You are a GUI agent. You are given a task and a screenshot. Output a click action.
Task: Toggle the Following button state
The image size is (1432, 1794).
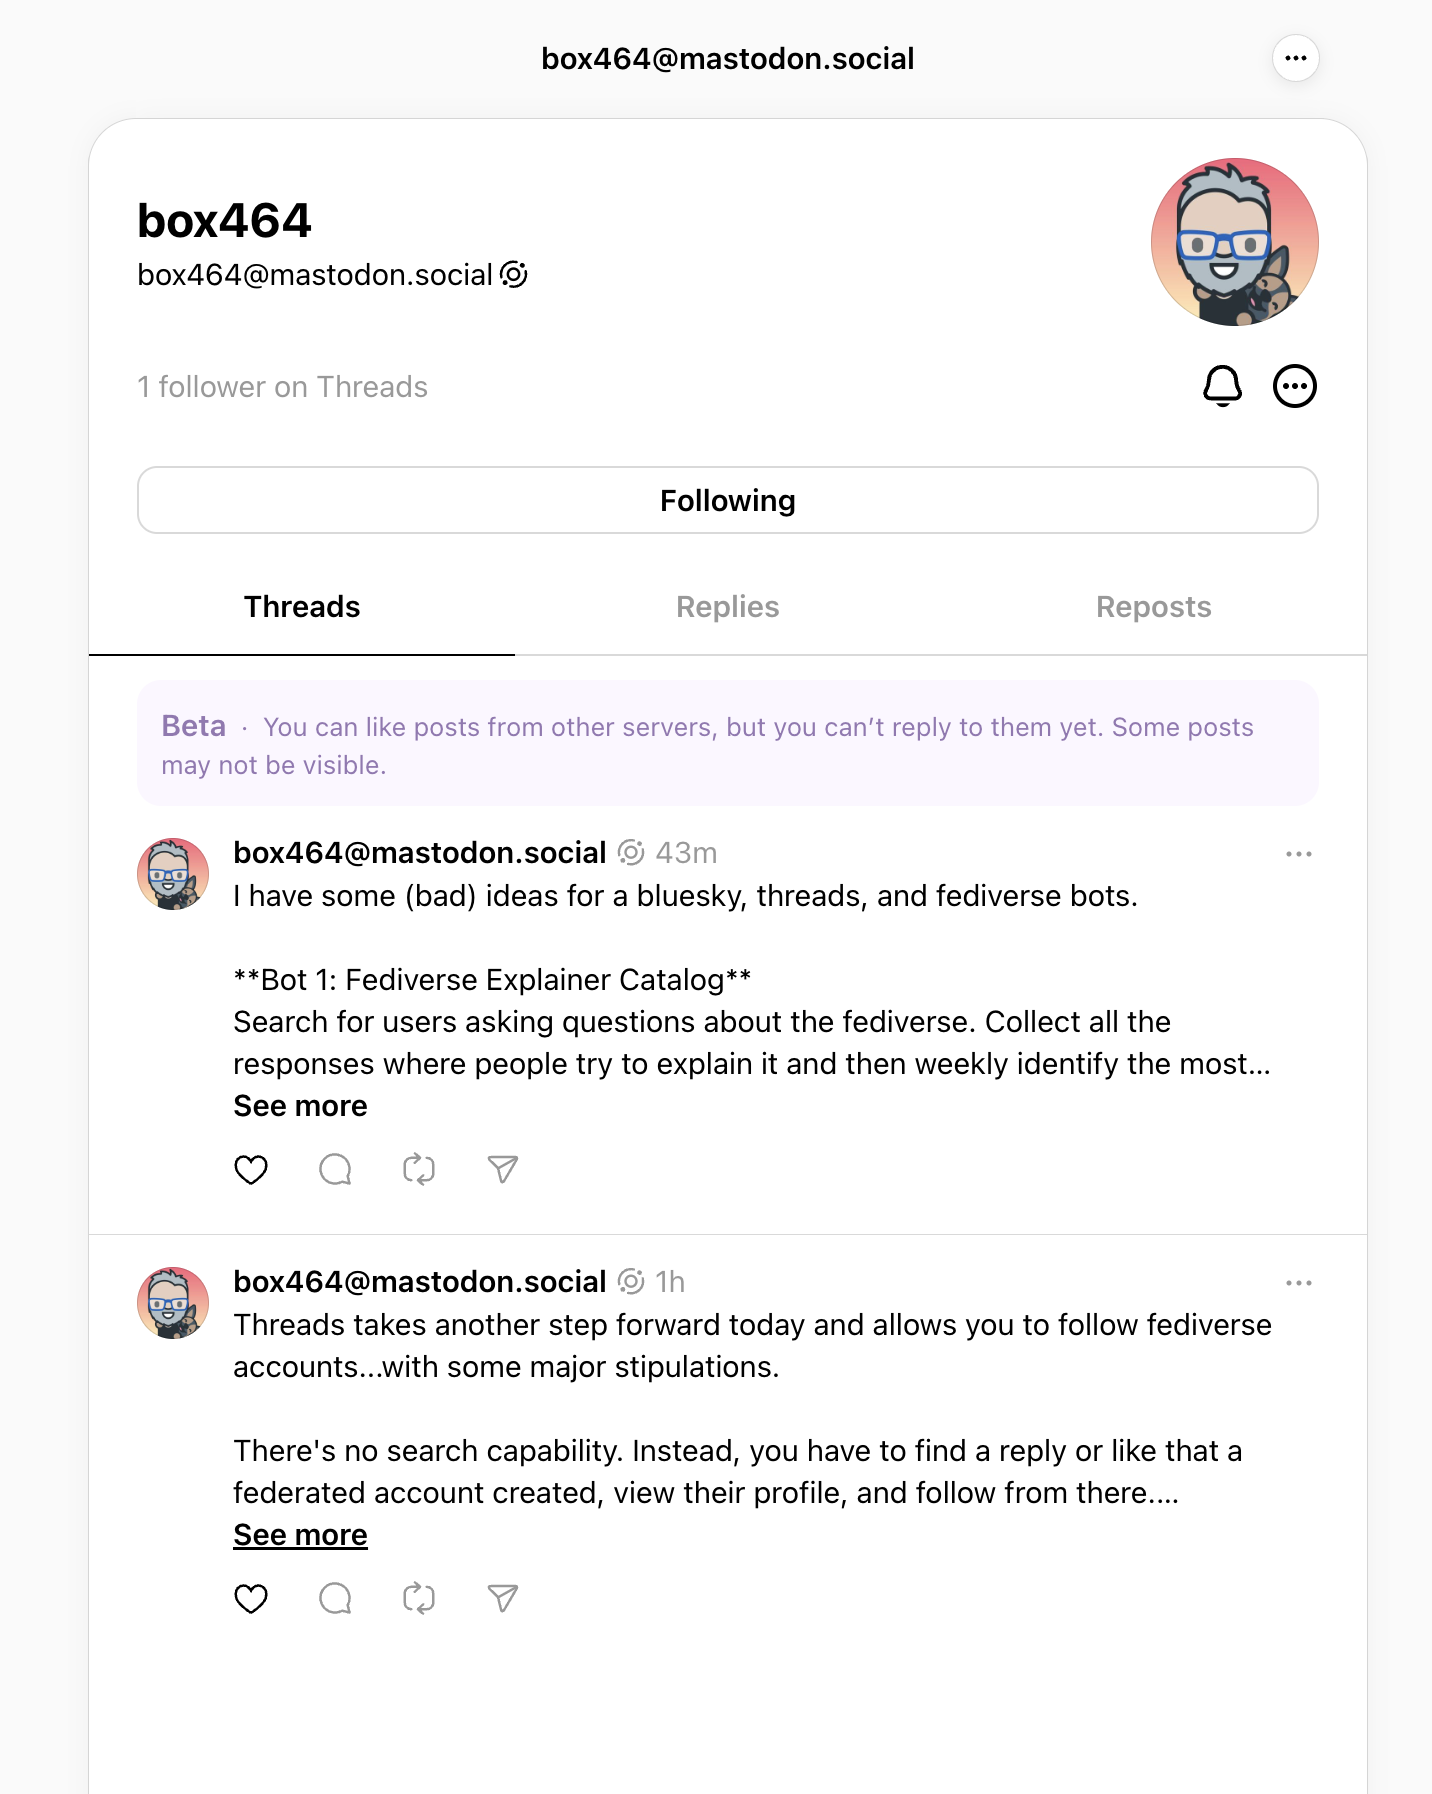(x=727, y=500)
